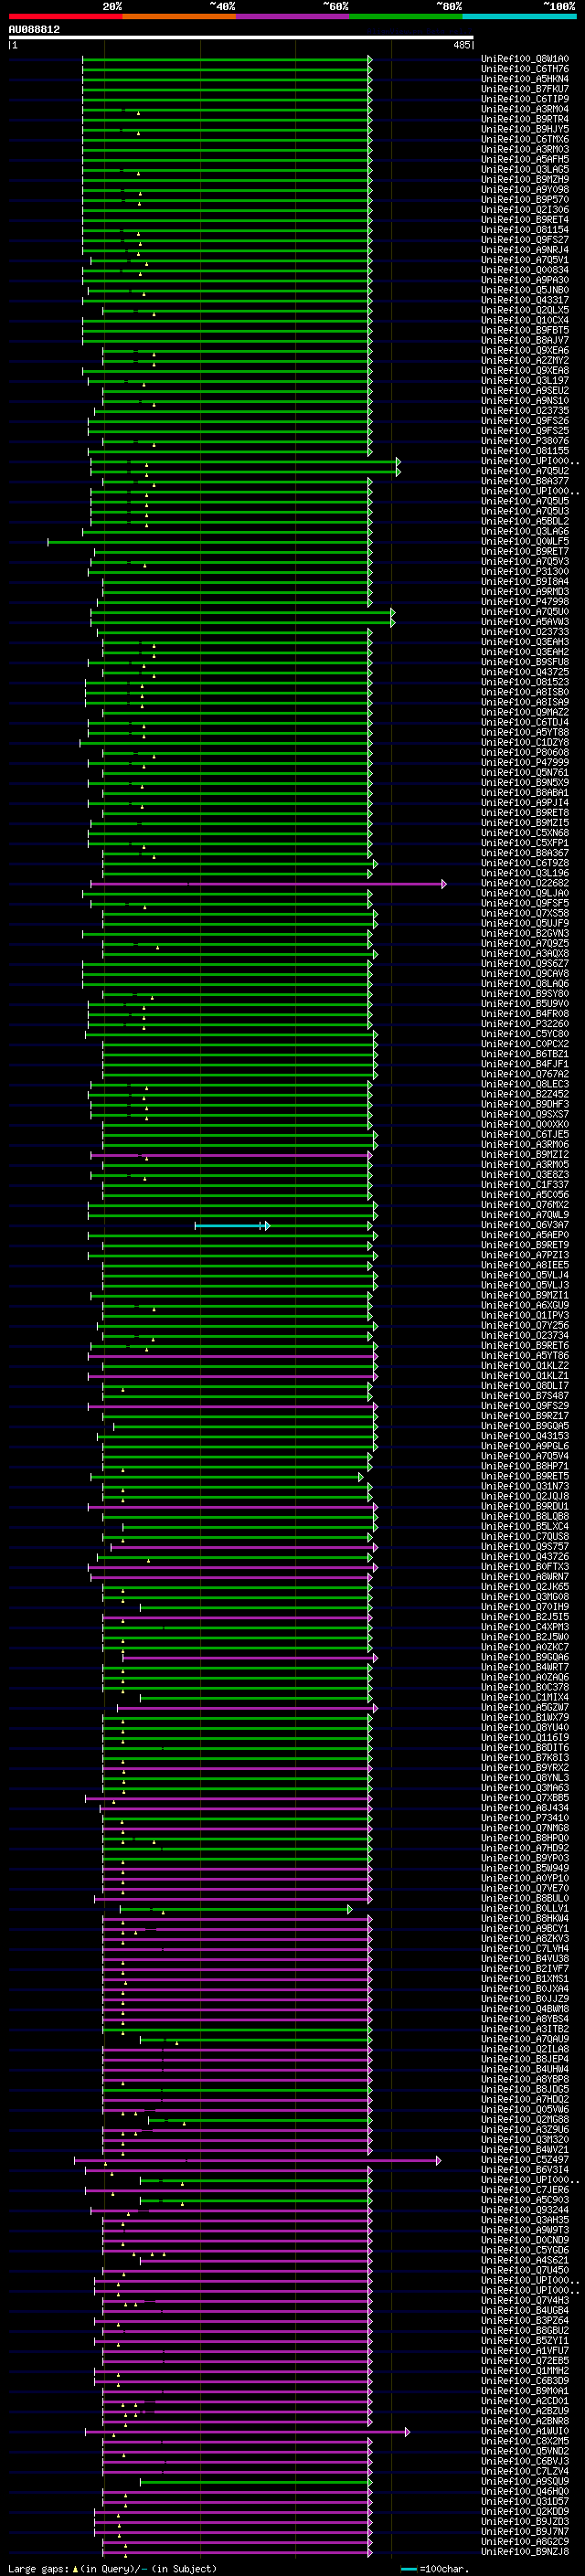This screenshot has height=2576, width=585.
Task: Click the UniRef100_B4FJF1 label
Action: click(525, 1064)
